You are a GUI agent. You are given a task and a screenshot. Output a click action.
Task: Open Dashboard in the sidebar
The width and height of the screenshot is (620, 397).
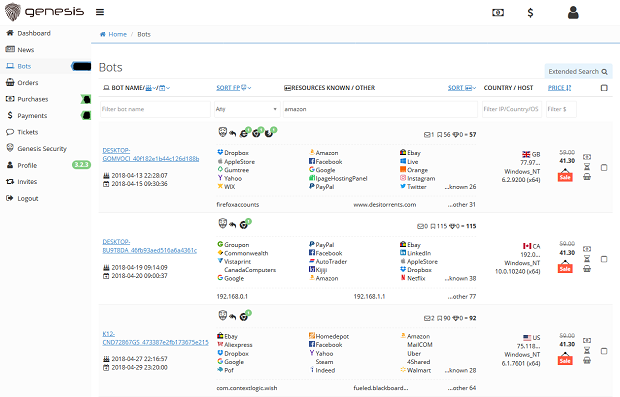(34, 33)
